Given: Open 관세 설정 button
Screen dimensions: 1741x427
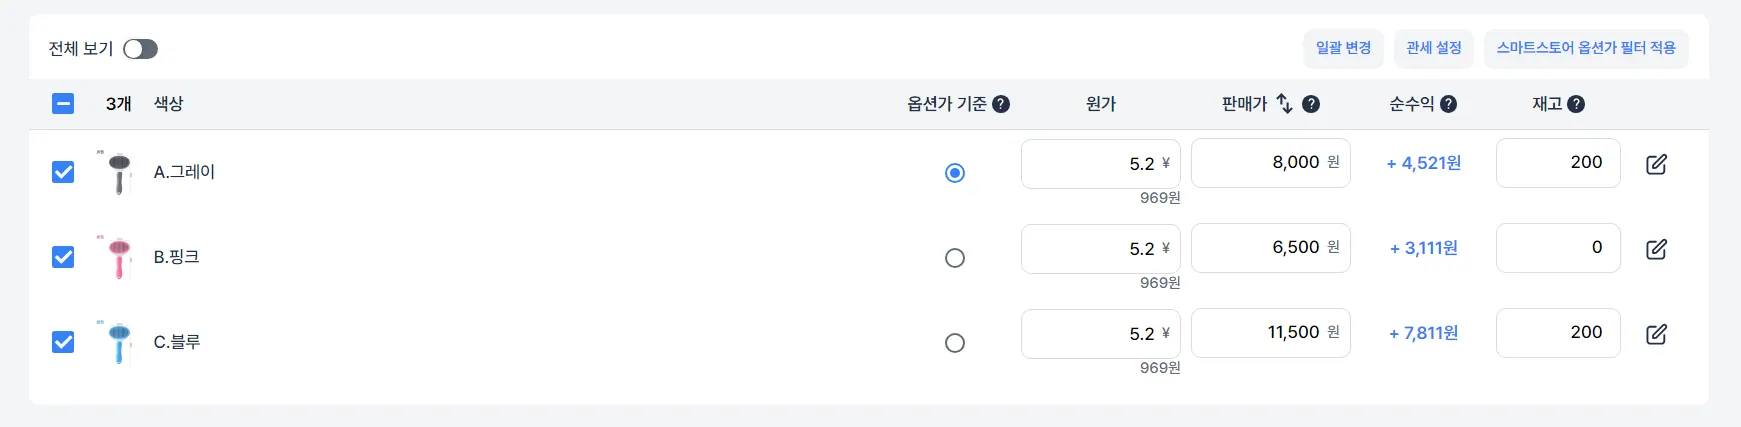Looking at the screenshot, I should [x=1433, y=48].
